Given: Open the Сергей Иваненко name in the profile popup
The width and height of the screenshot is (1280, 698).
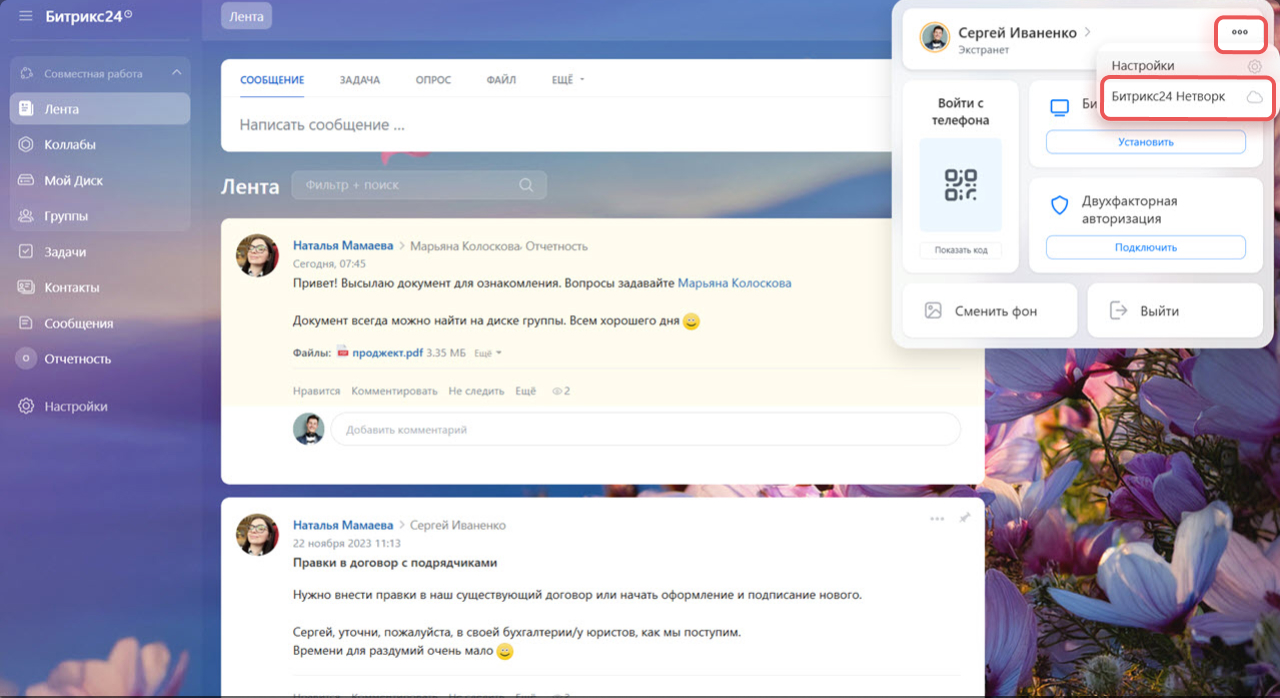Looking at the screenshot, I should [1017, 32].
